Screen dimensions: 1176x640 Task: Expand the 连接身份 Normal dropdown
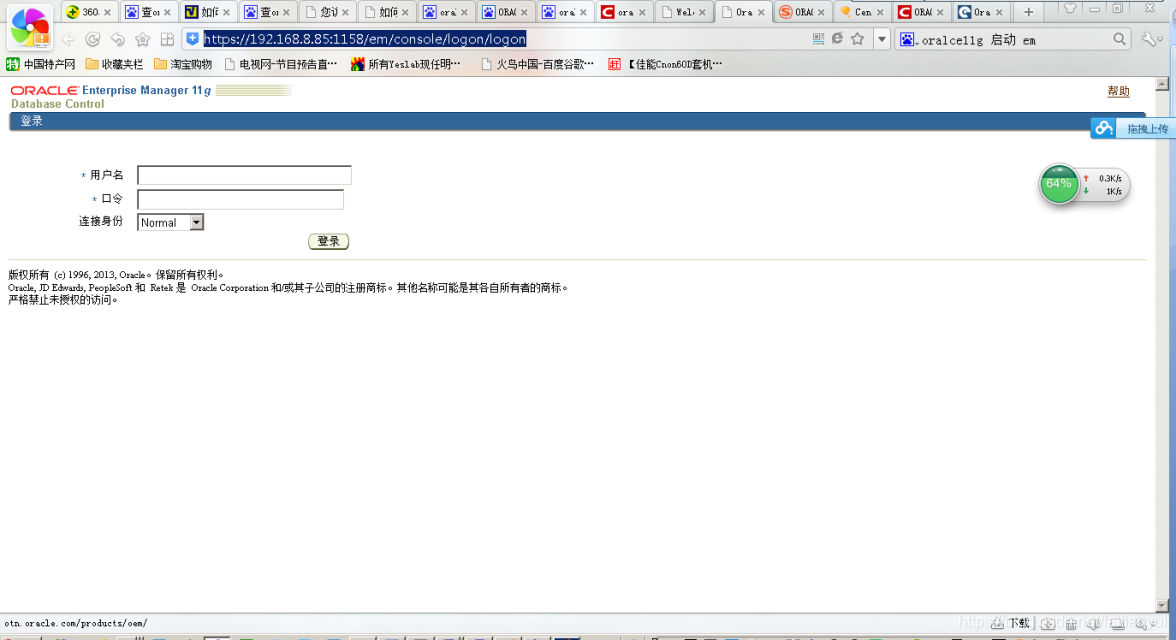170,222
